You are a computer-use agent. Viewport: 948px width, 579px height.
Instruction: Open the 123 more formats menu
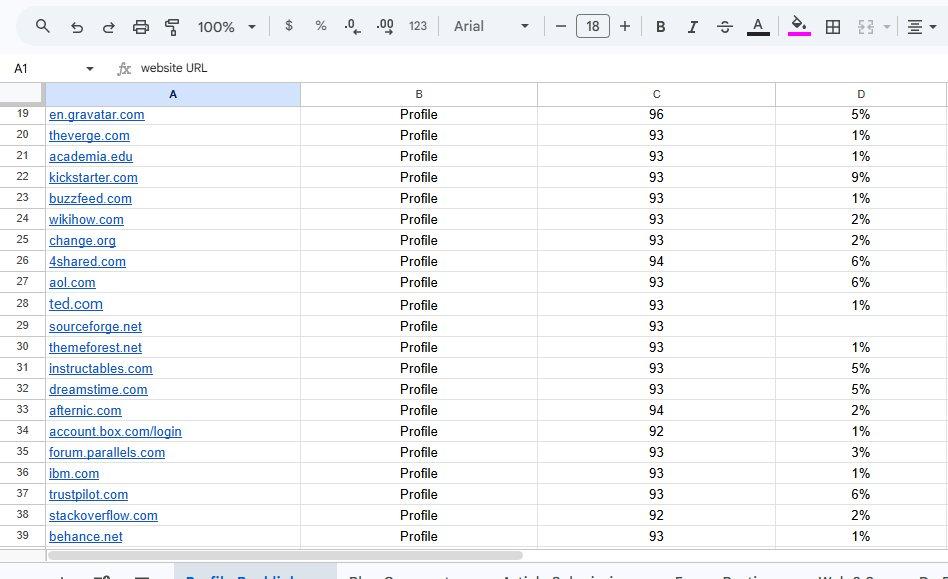click(418, 26)
